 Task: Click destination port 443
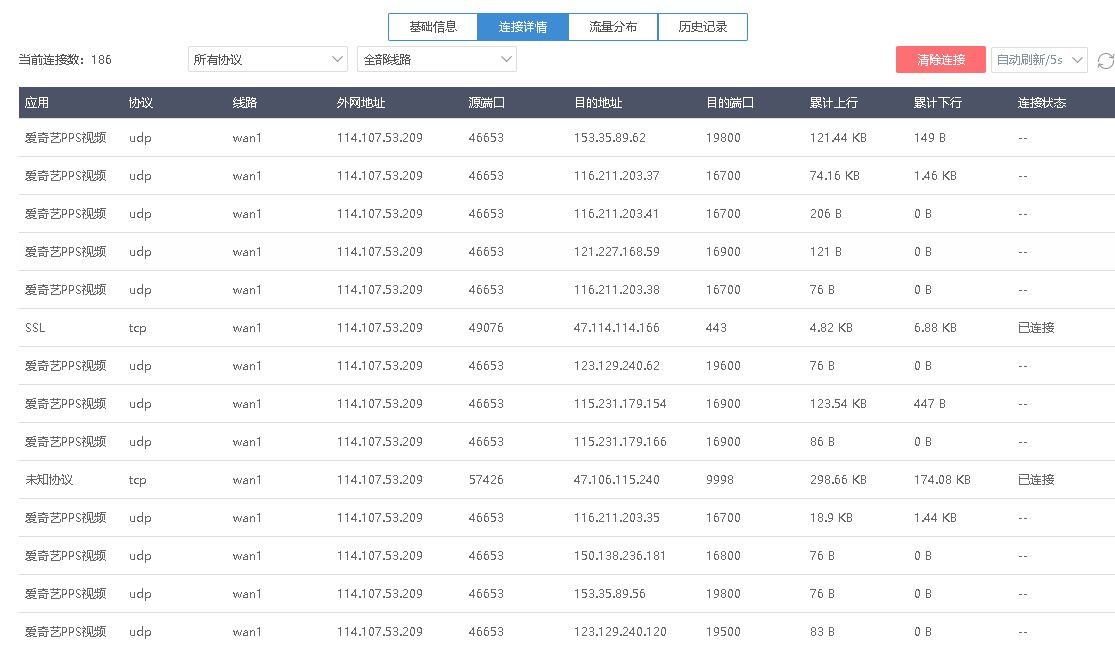716,328
